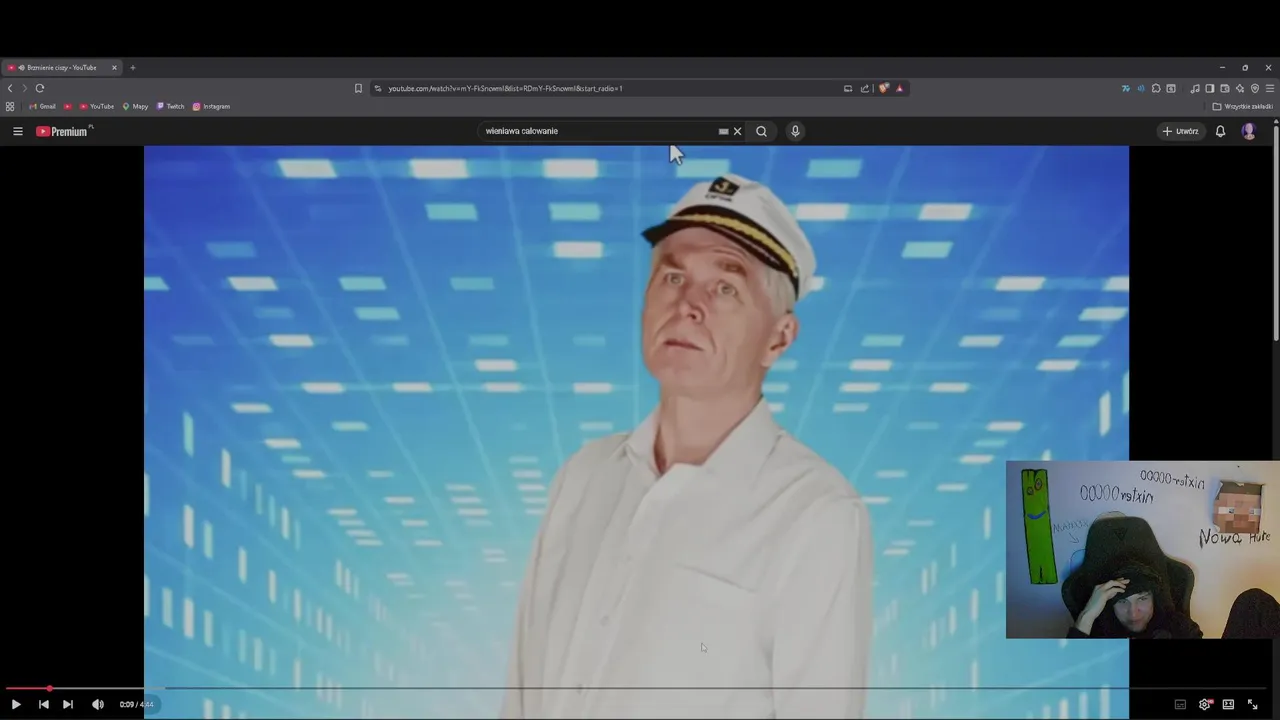Run search with magnifier button

(x=761, y=131)
